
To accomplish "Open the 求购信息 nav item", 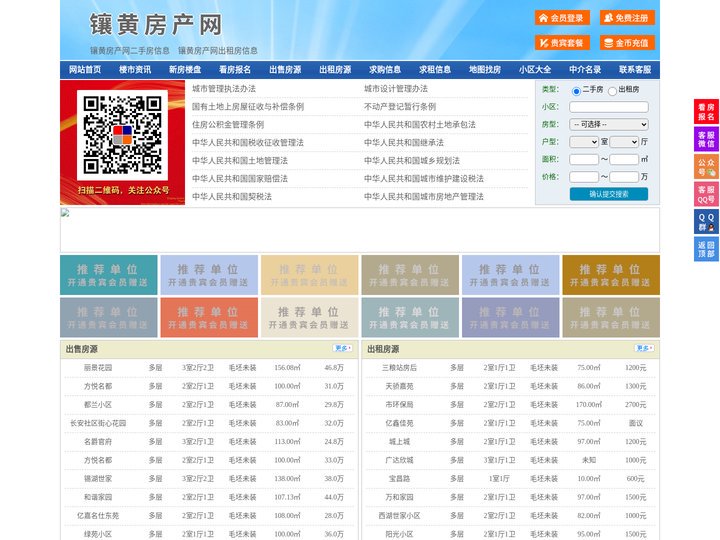I will (x=385, y=70).
